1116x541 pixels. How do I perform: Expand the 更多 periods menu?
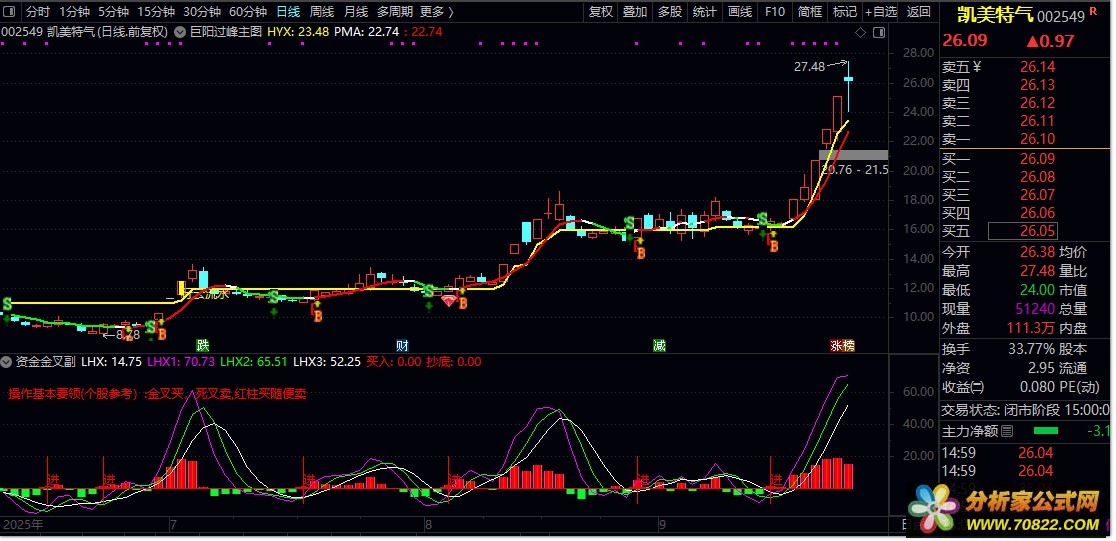(436, 11)
